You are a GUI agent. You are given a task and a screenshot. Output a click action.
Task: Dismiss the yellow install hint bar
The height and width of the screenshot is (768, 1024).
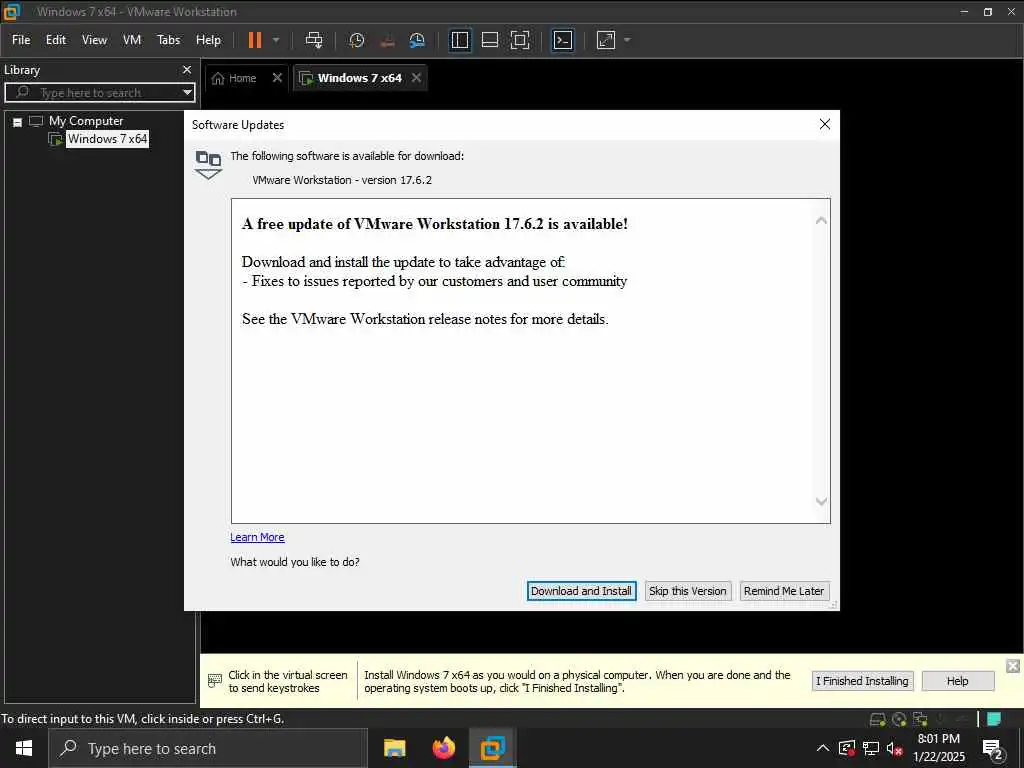(x=1013, y=665)
